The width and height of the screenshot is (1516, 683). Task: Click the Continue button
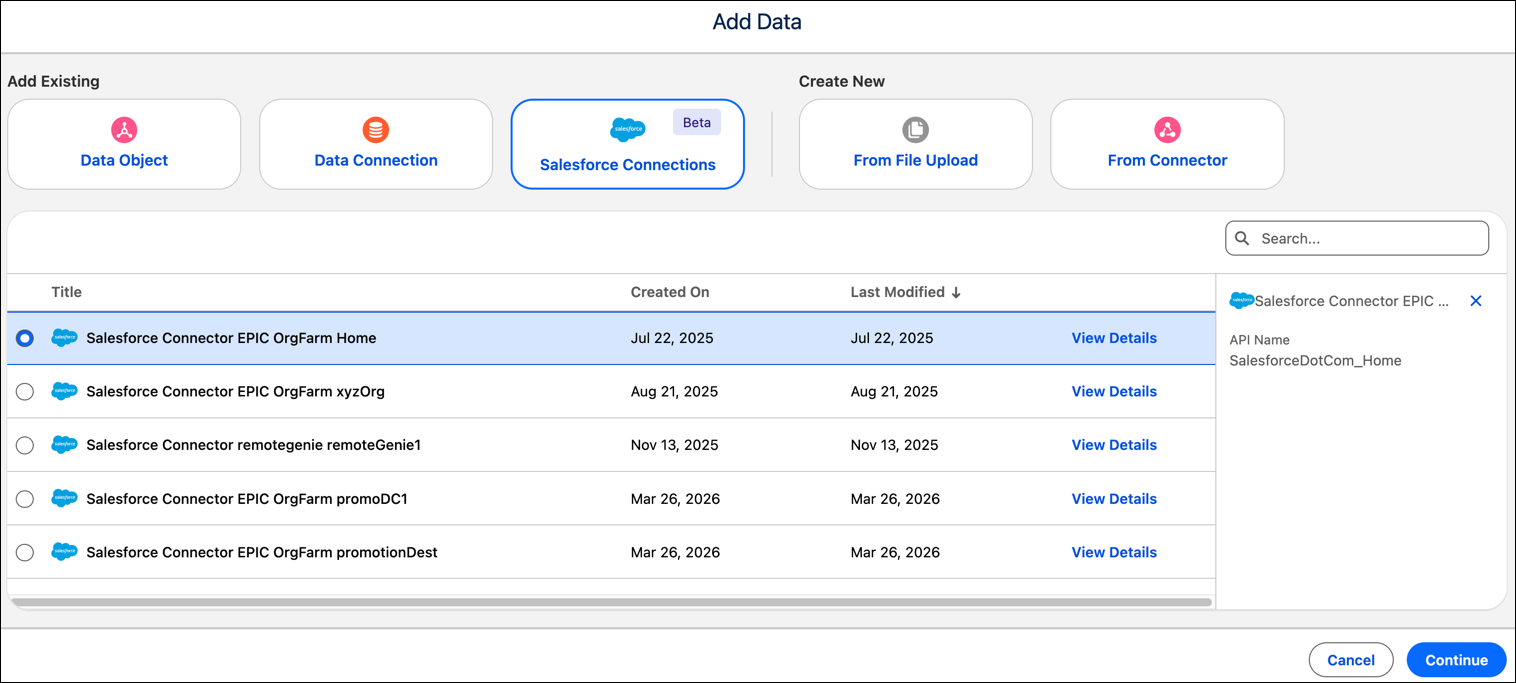(x=1457, y=660)
